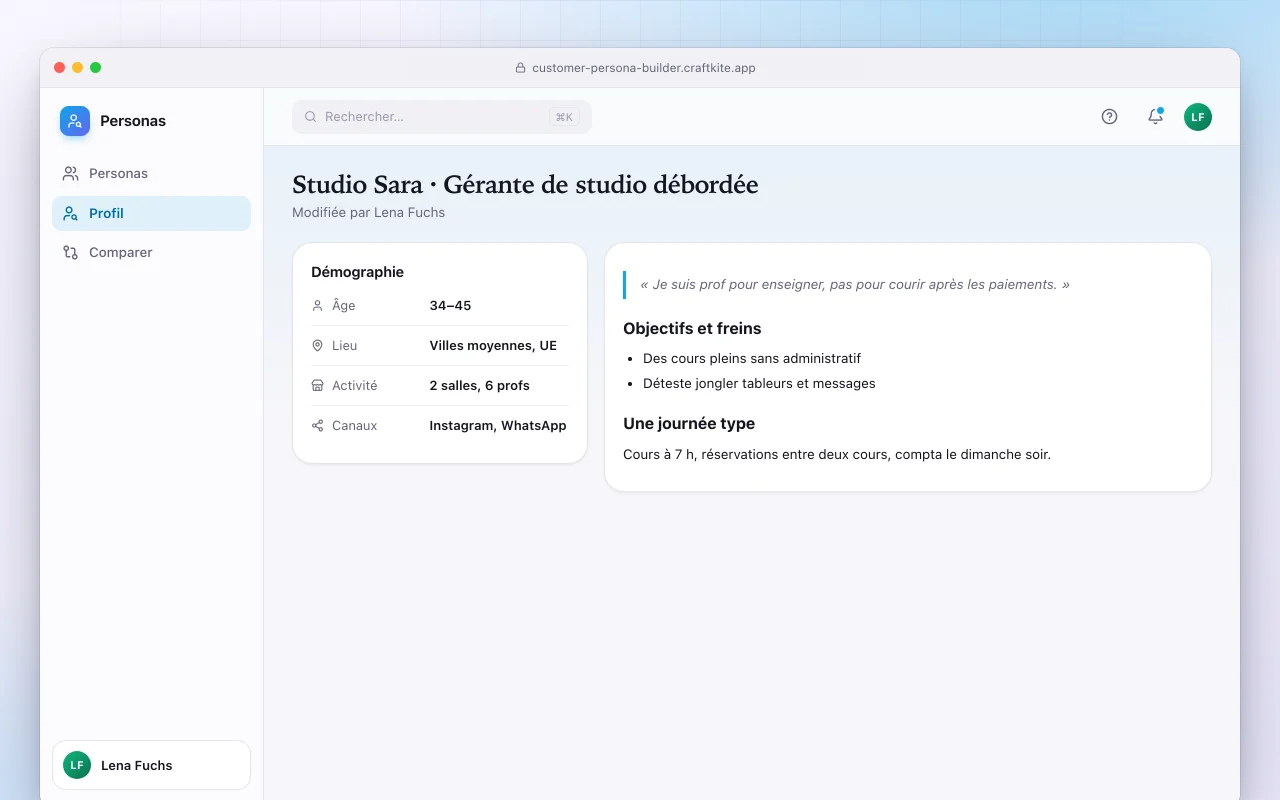
Task: Click the Démographie card heading
Action: coord(357,272)
